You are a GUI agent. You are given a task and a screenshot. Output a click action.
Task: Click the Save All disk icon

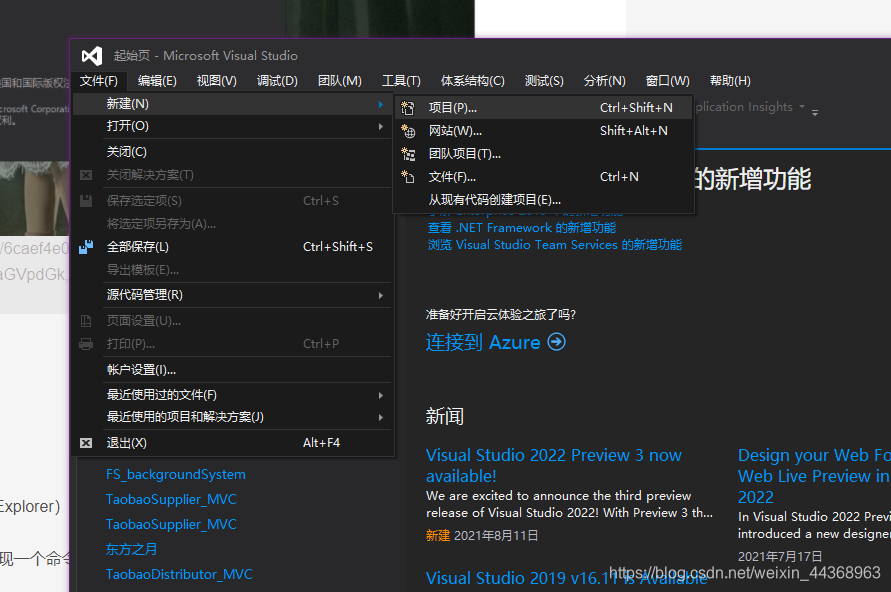tap(86, 247)
